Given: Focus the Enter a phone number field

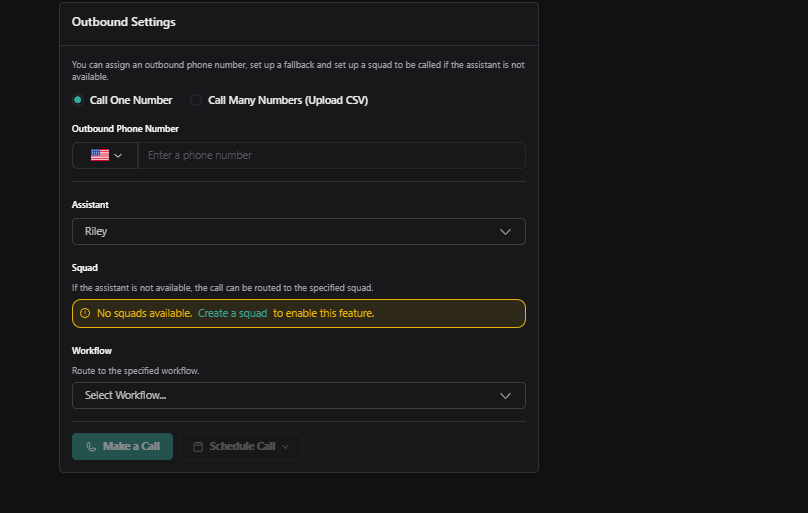Looking at the screenshot, I should click(x=330, y=155).
